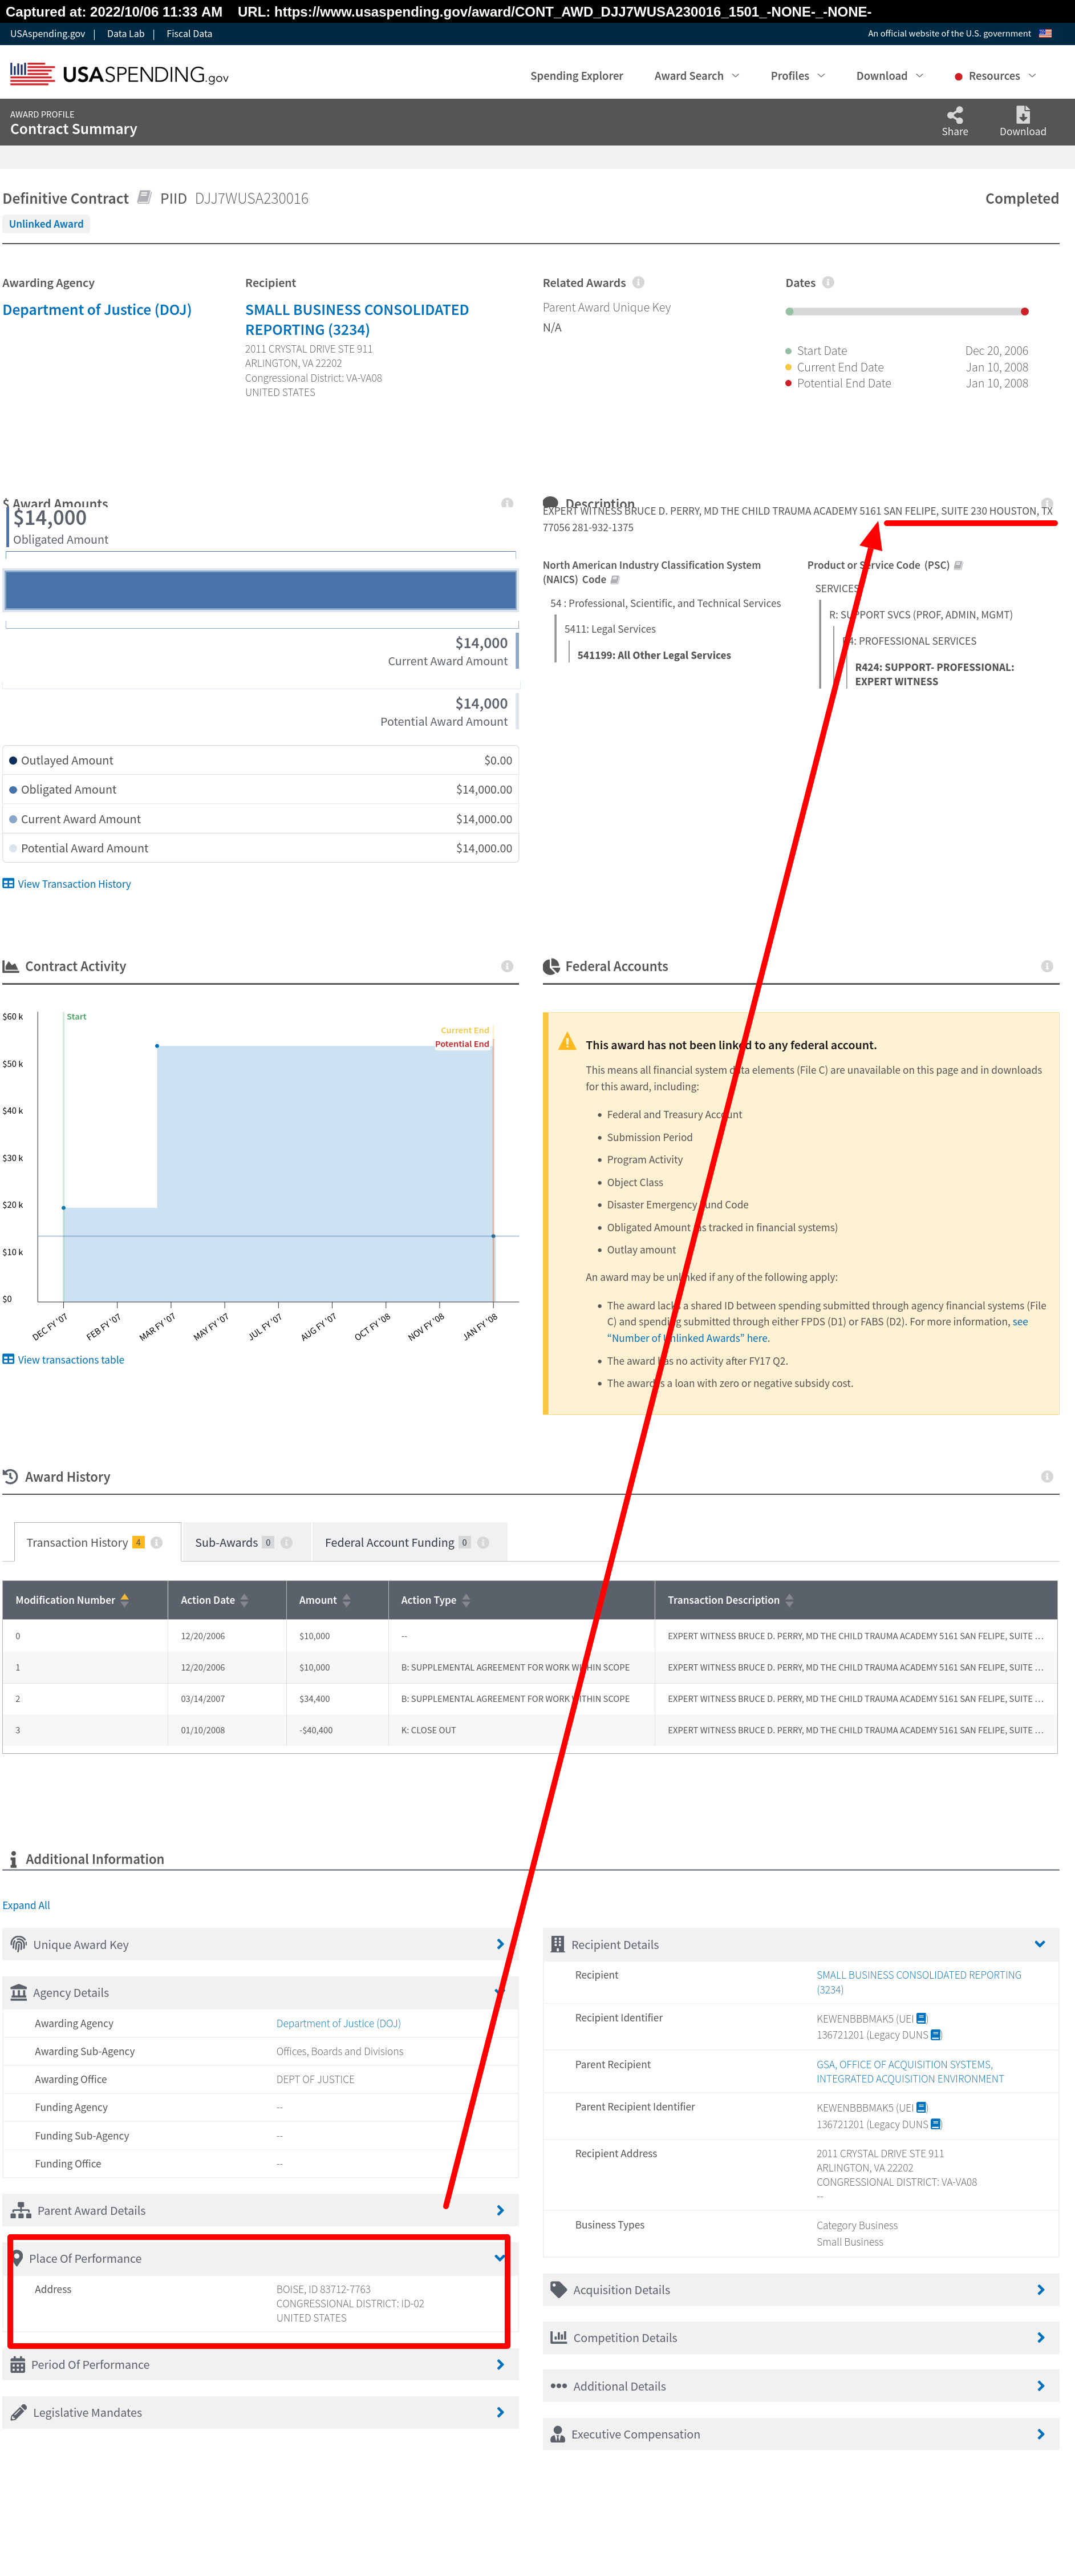Click View Transaction History link
The width and height of the screenshot is (1075, 2576).
(x=67, y=884)
